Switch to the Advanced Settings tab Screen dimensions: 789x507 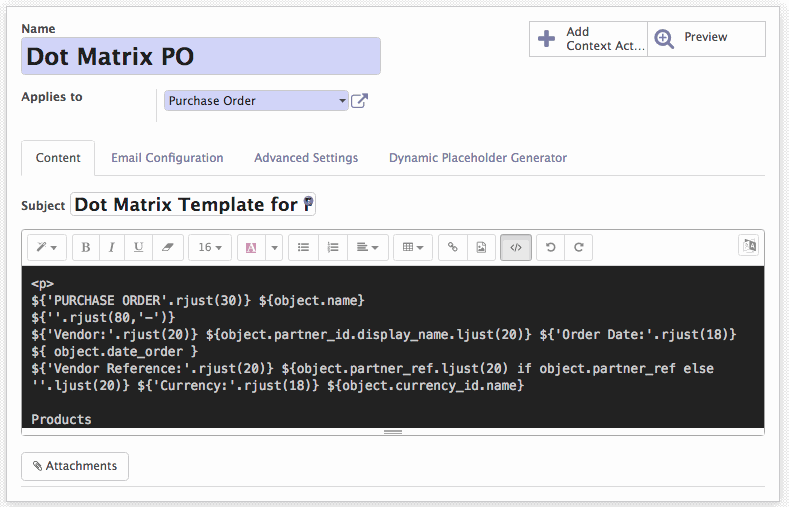click(306, 158)
